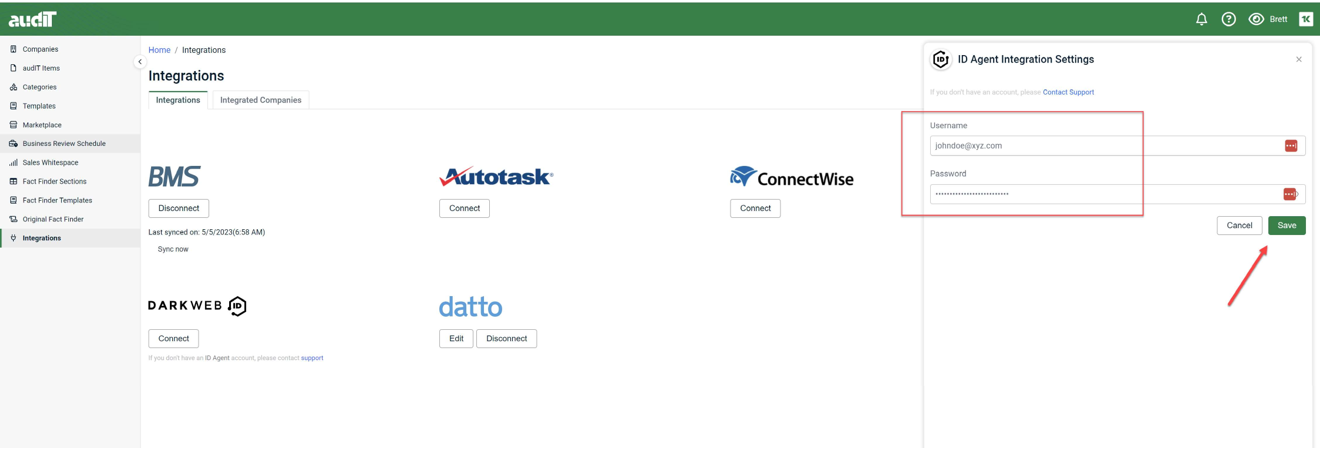Disconnect the BMS integration
This screenshot has height=474, width=1322.
[179, 209]
